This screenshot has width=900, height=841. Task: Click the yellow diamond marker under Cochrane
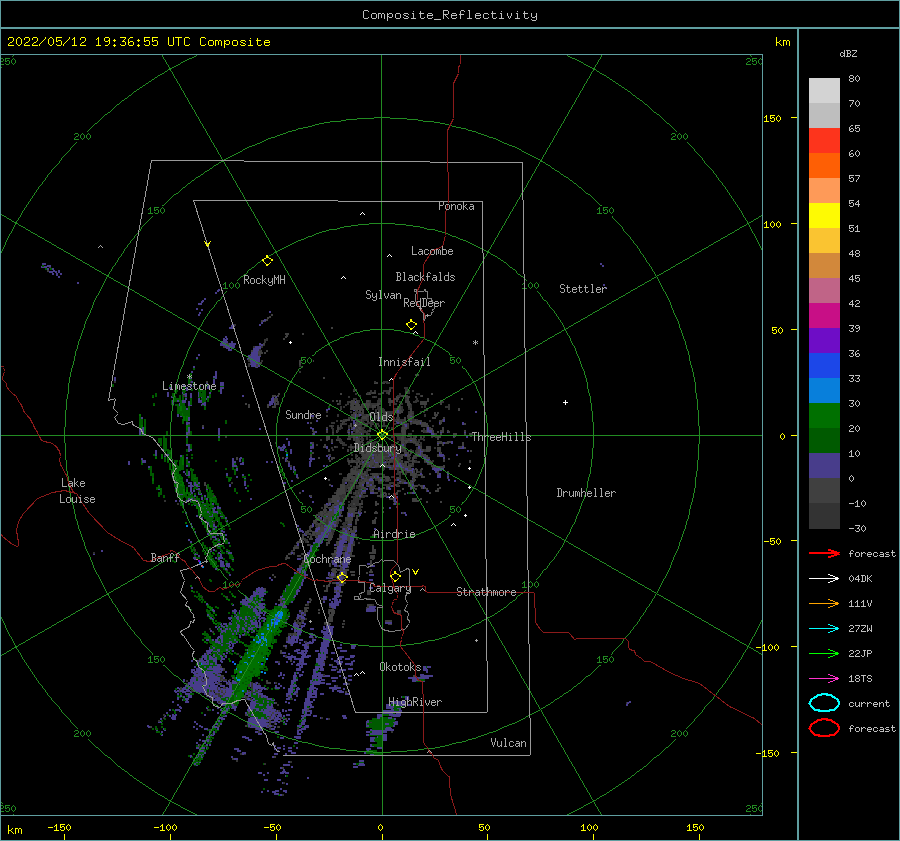point(342,577)
